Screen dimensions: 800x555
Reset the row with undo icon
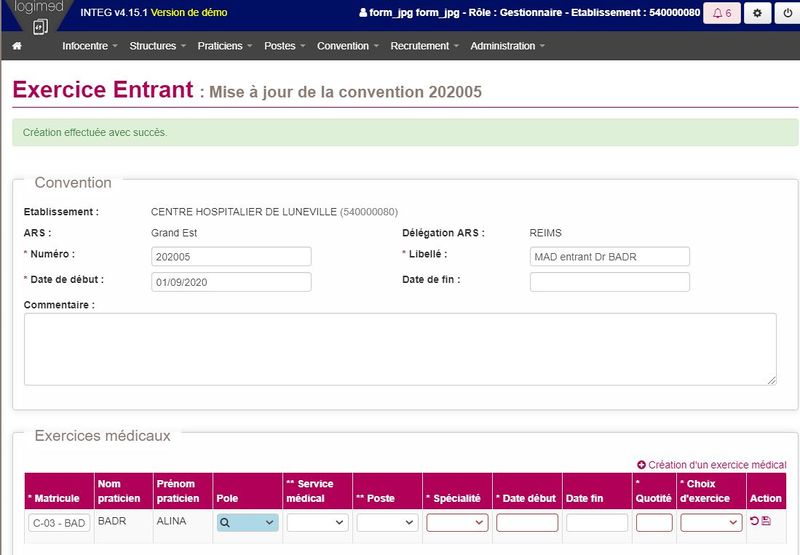tap(754, 521)
